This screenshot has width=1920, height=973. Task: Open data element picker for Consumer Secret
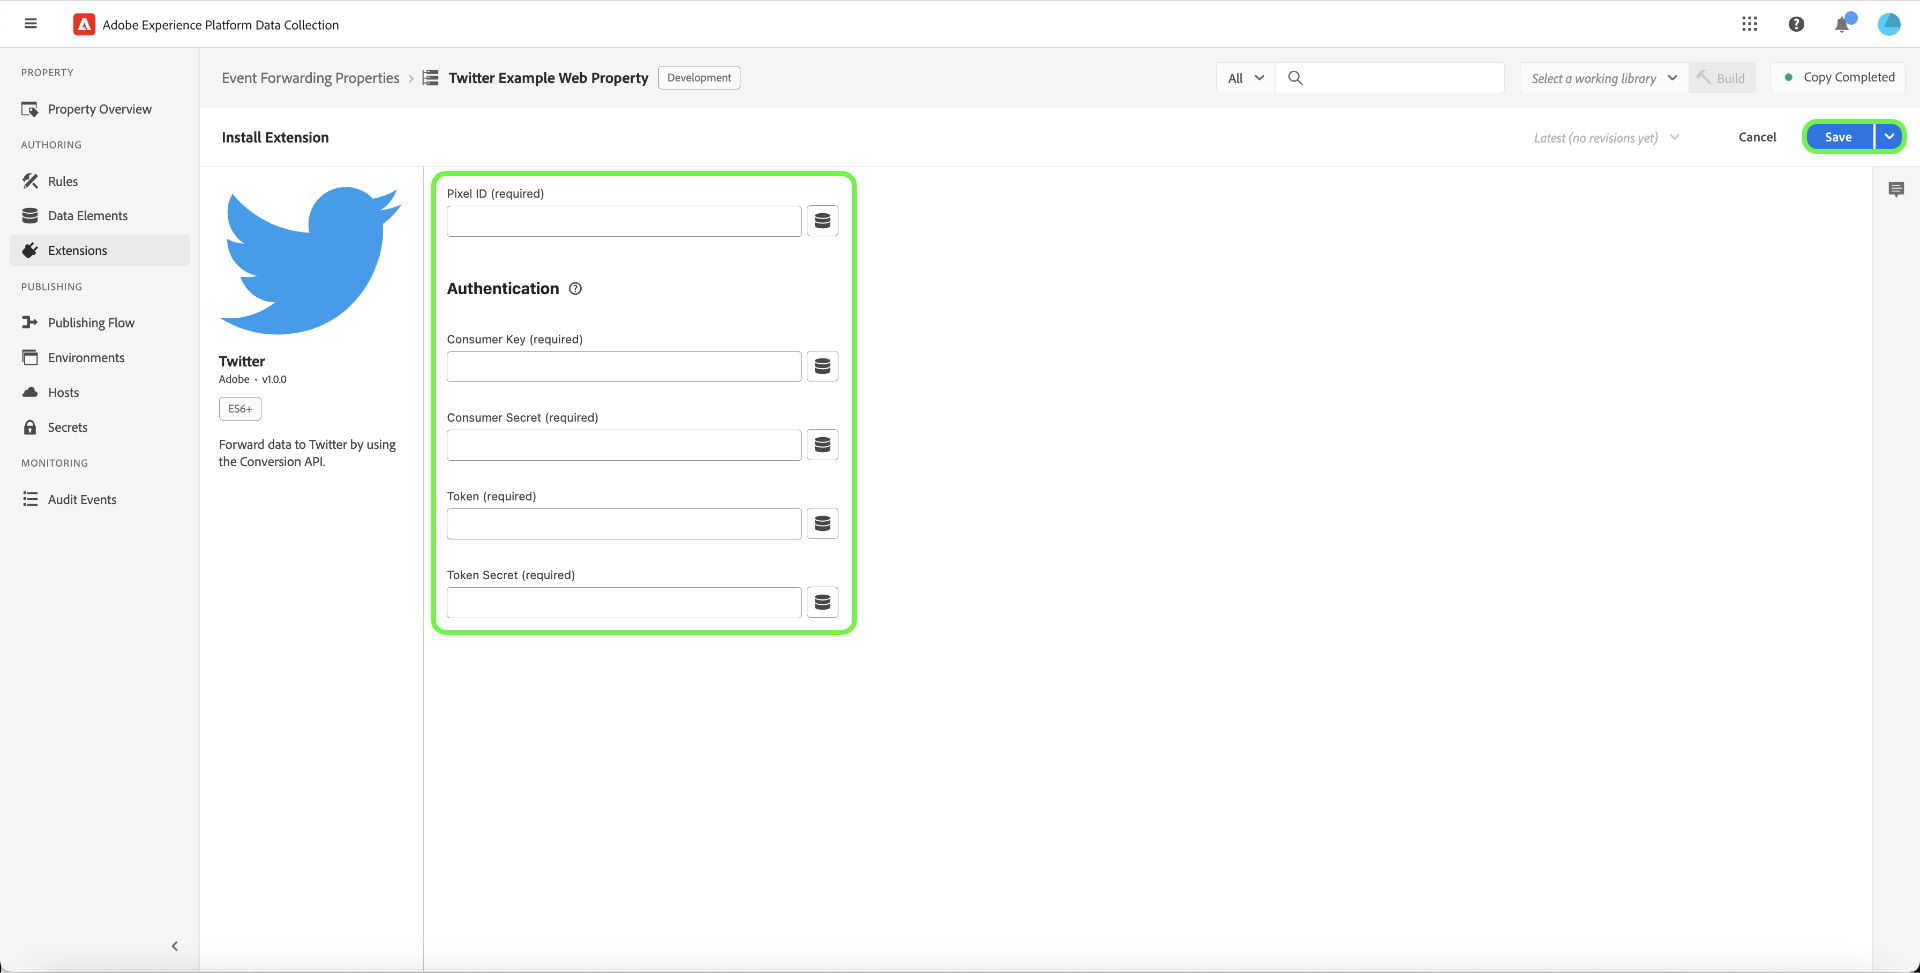(822, 445)
